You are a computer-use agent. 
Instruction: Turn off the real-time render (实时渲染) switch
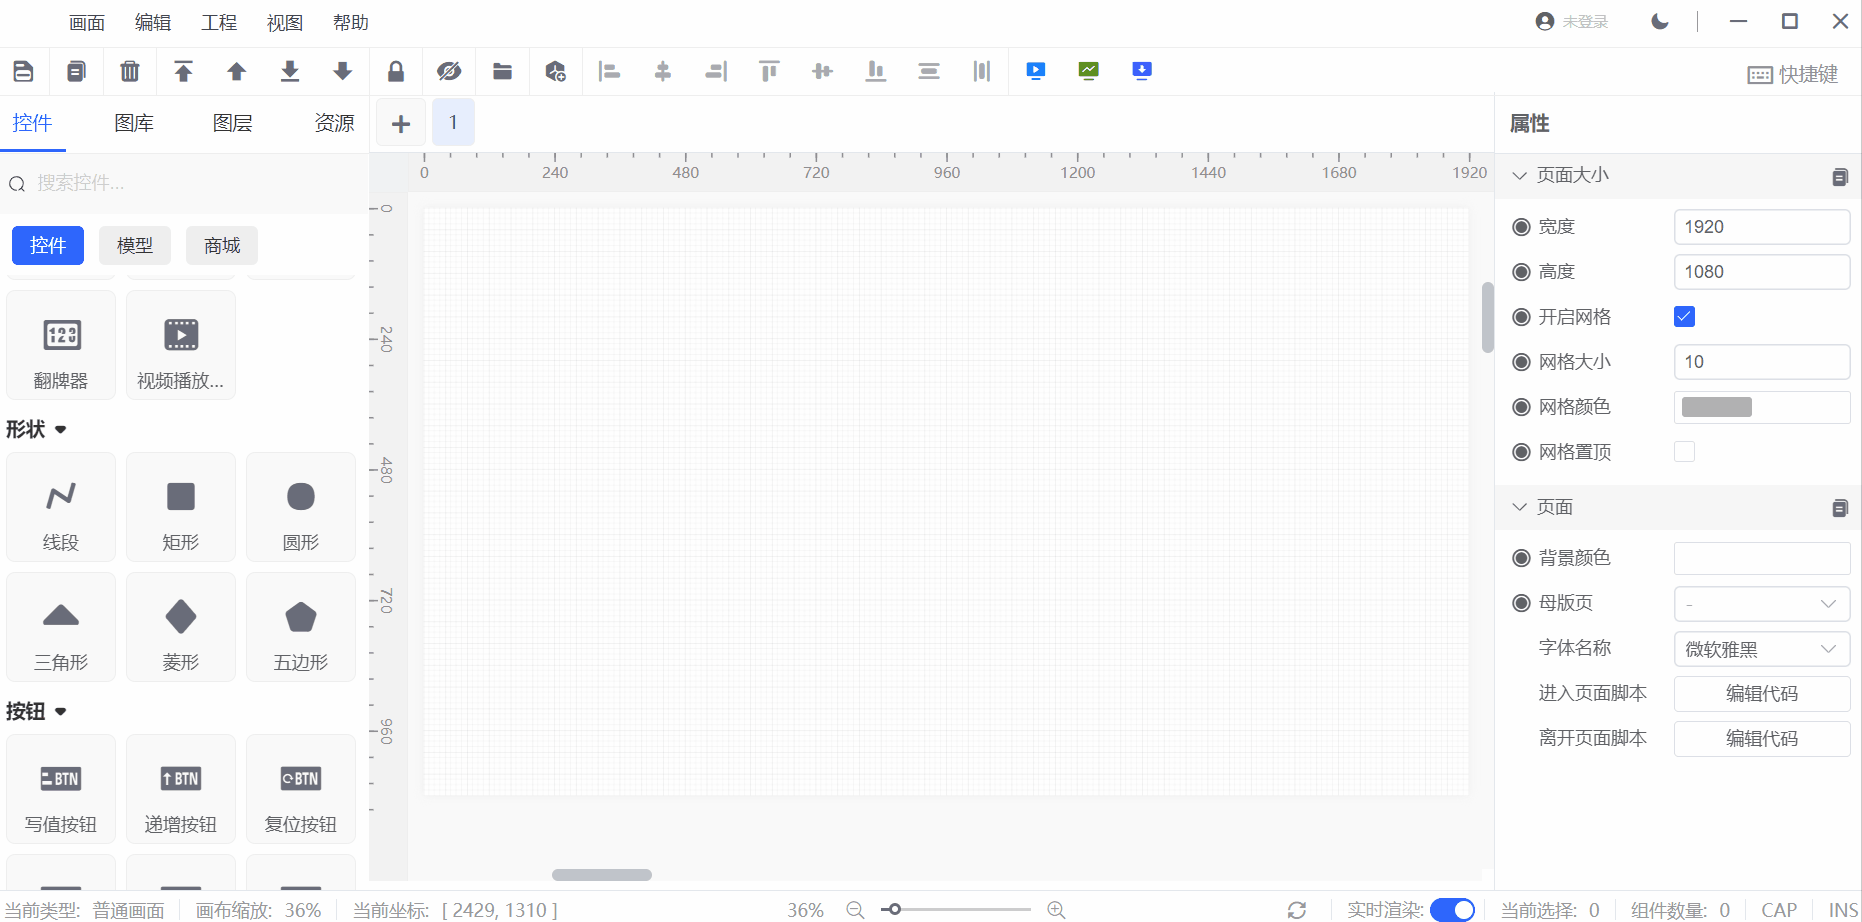(1452, 909)
